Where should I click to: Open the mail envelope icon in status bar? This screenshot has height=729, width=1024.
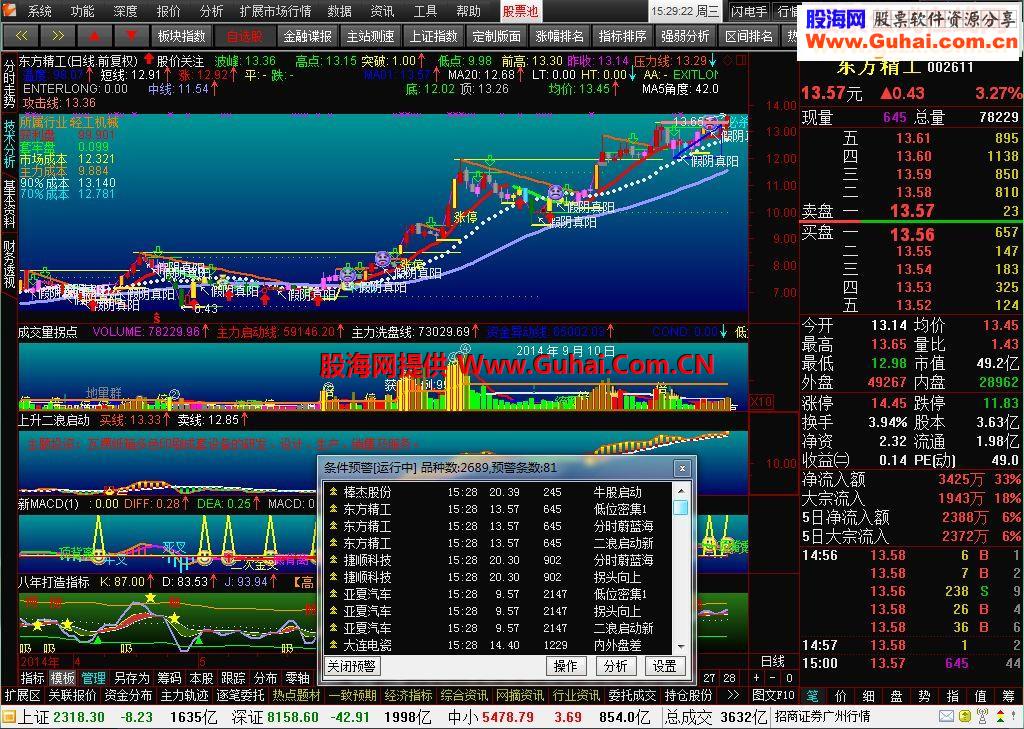click(947, 717)
